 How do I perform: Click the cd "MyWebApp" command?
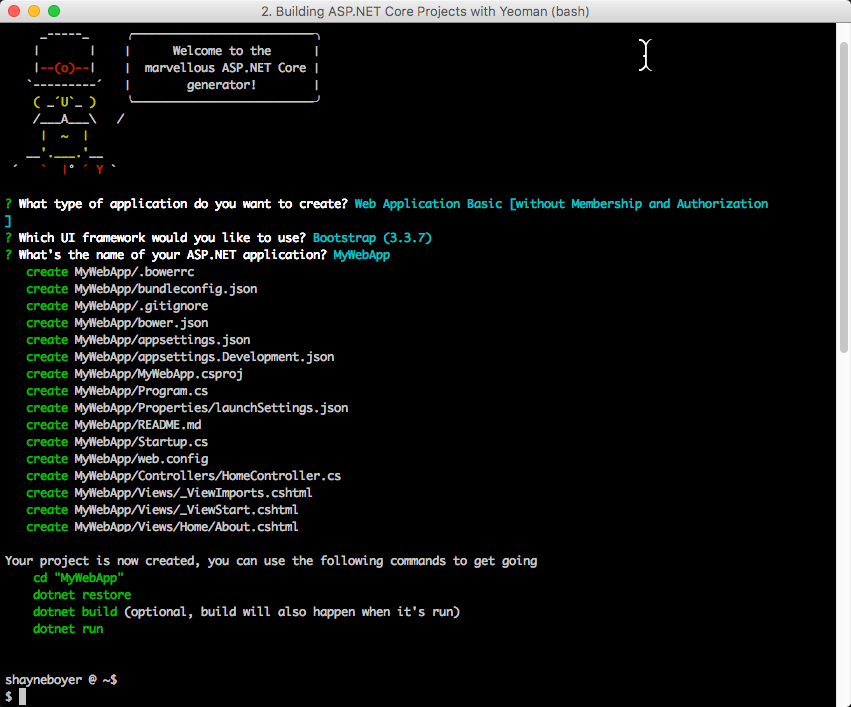tap(79, 578)
